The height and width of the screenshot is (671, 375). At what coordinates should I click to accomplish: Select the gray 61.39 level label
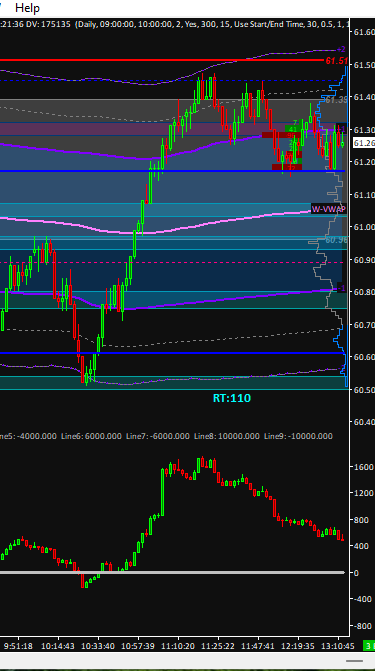point(335,100)
